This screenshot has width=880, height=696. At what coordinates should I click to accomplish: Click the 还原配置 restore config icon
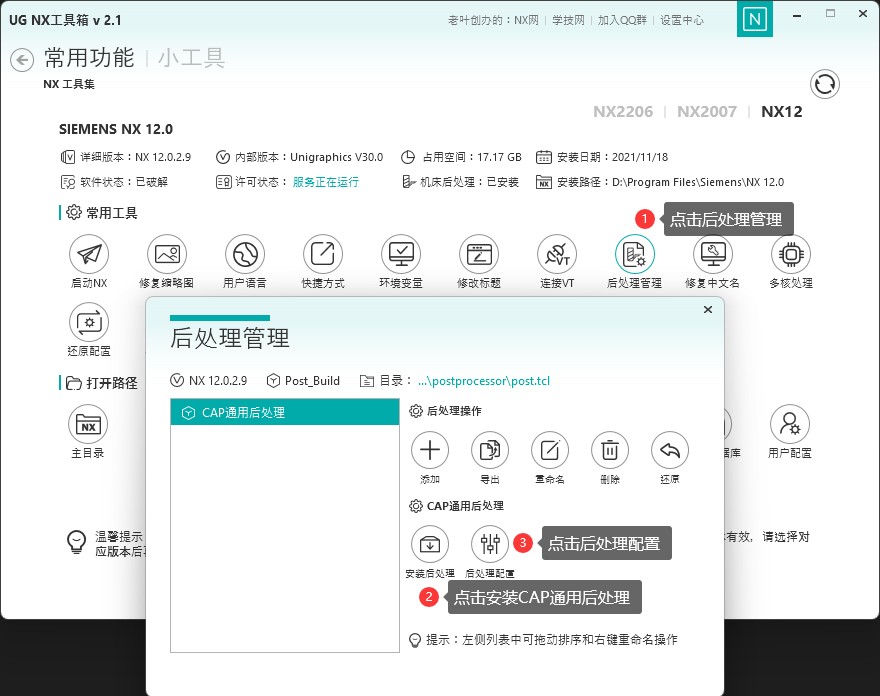tap(89, 322)
